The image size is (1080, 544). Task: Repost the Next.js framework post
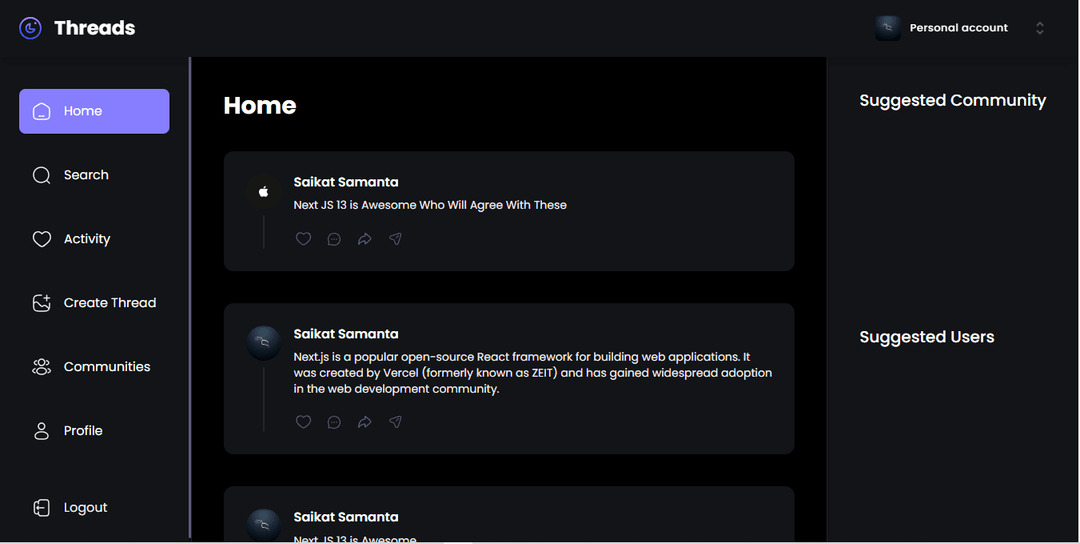(x=365, y=422)
